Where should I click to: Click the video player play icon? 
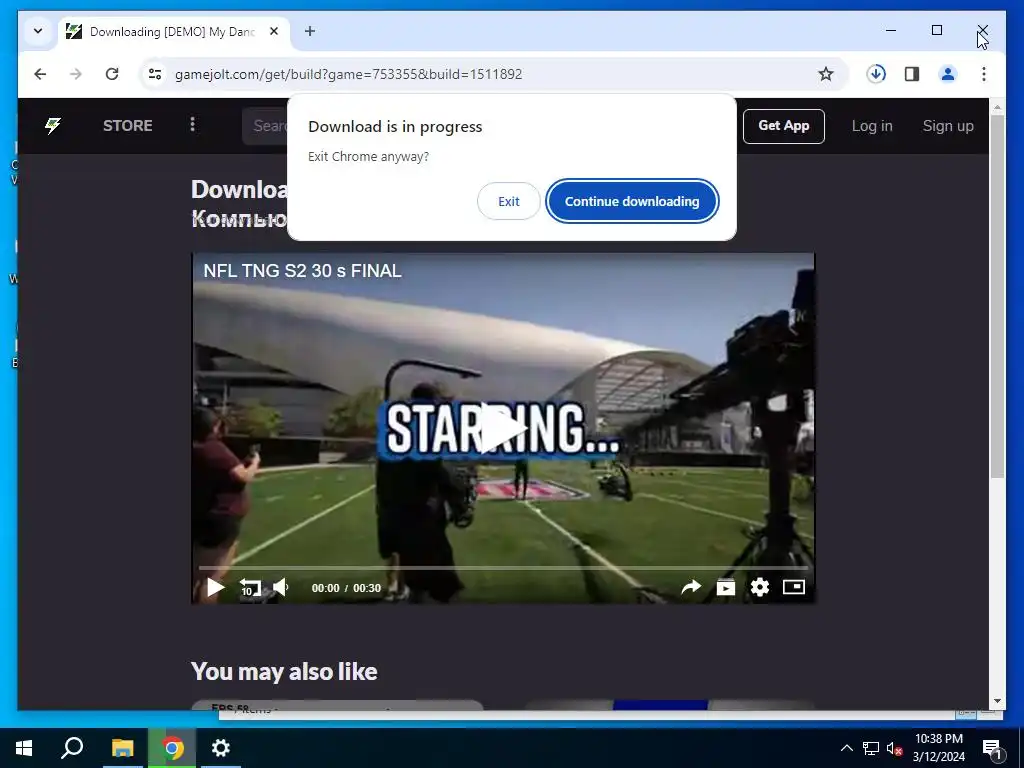click(215, 587)
